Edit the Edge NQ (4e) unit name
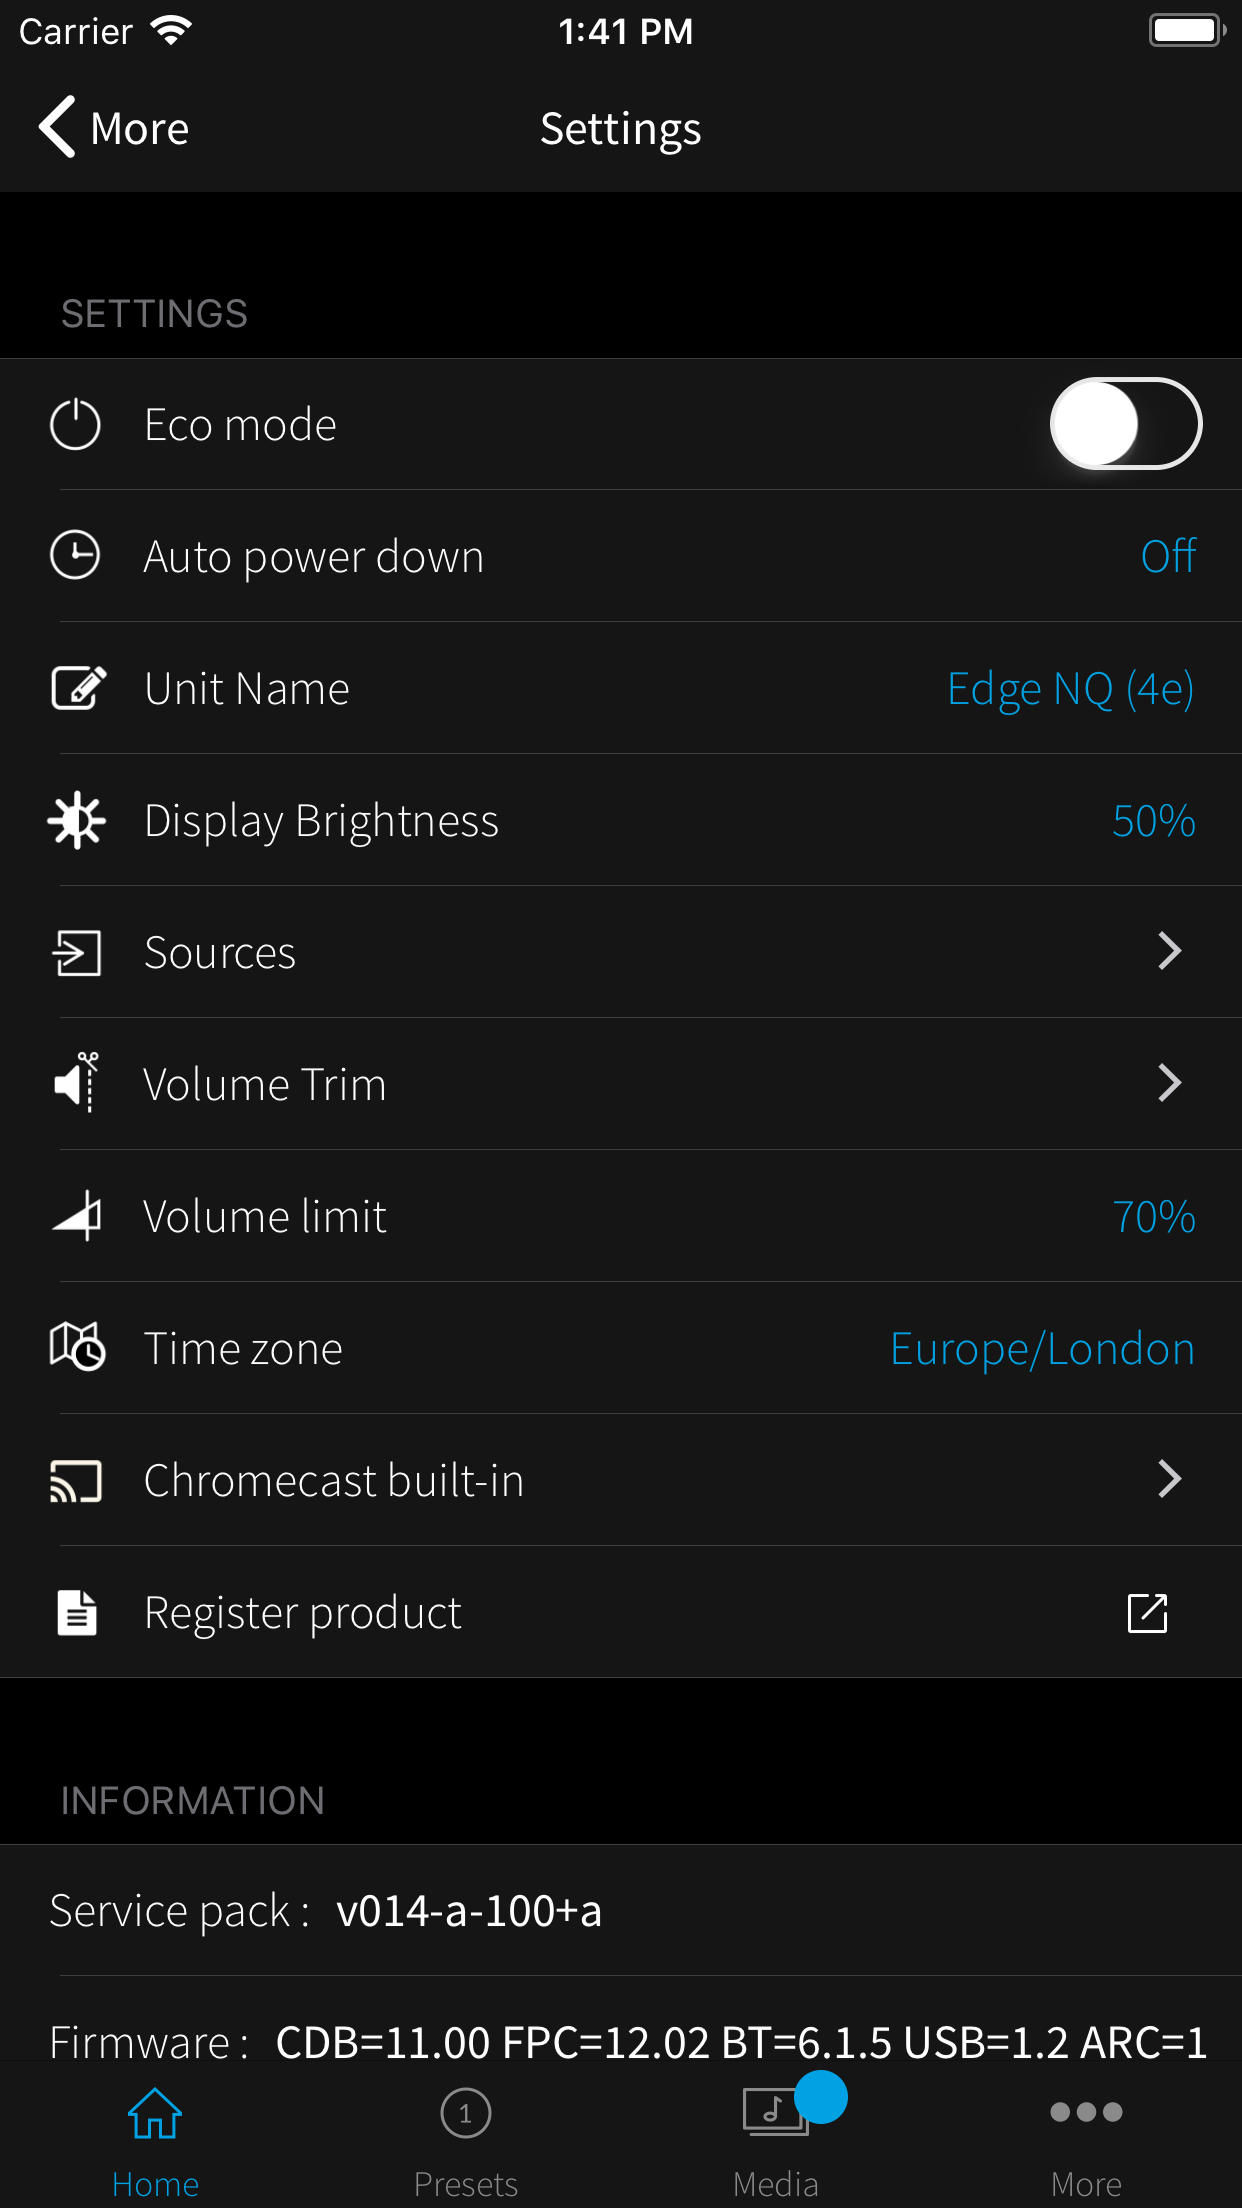The height and width of the screenshot is (2208, 1242). [1070, 689]
